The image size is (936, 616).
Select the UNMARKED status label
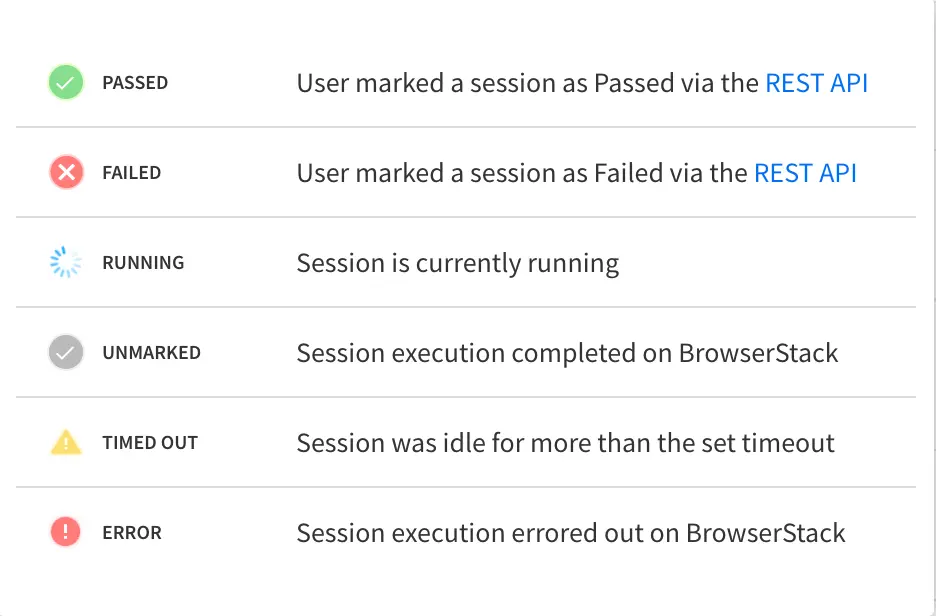(x=151, y=353)
